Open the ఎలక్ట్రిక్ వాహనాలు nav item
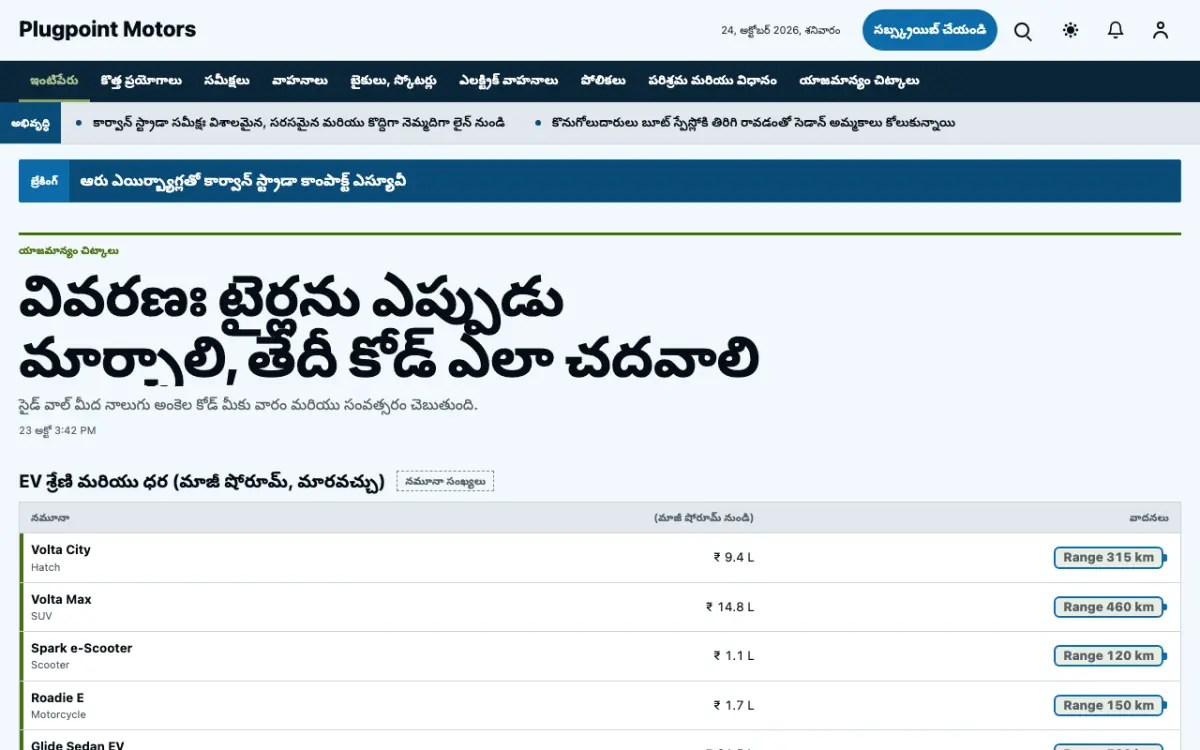The width and height of the screenshot is (1200, 750). 508,81
